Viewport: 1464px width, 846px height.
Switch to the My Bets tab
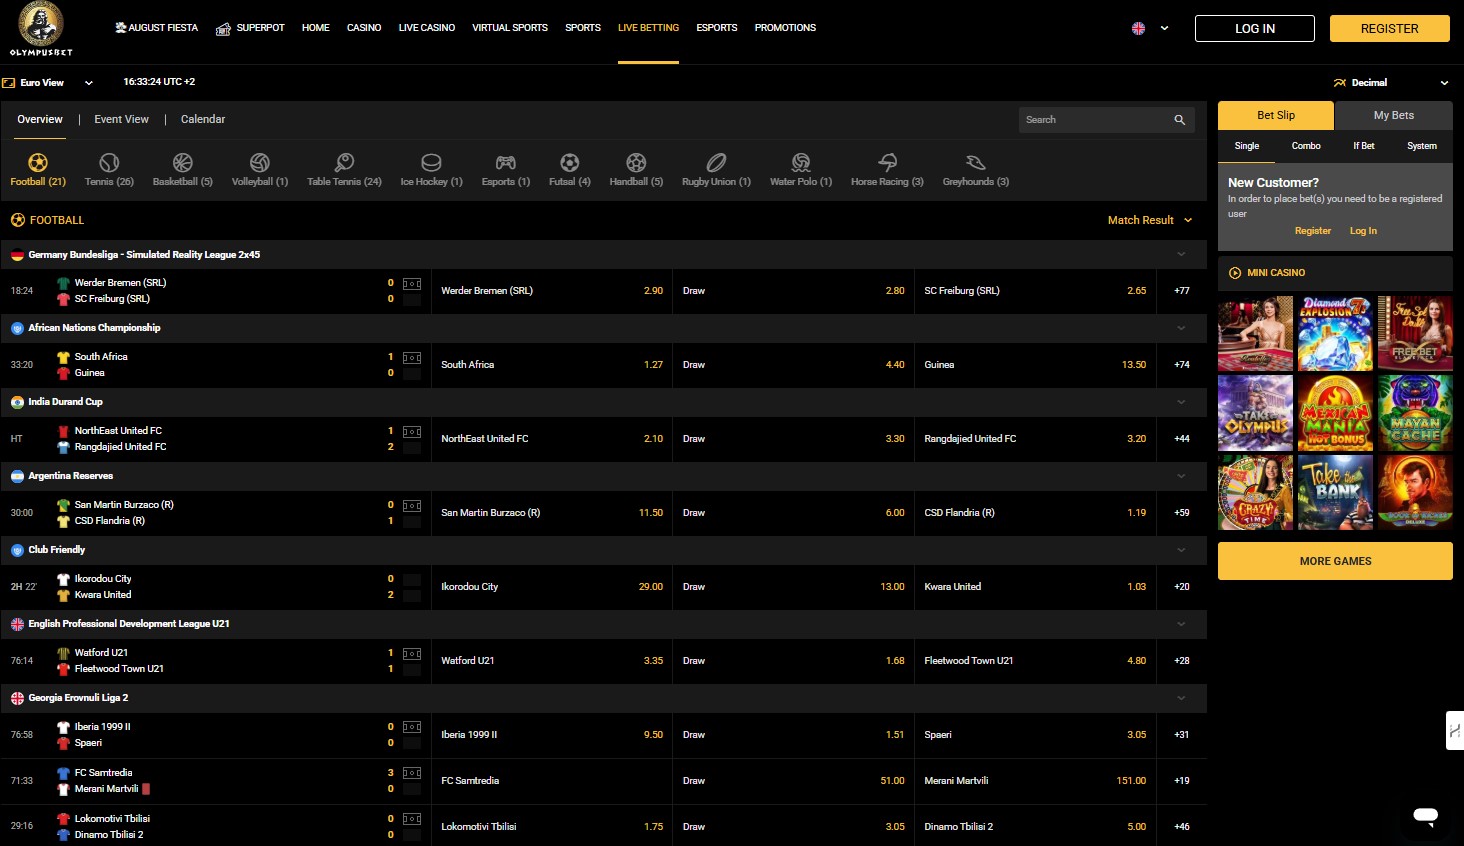pos(1394,115)
